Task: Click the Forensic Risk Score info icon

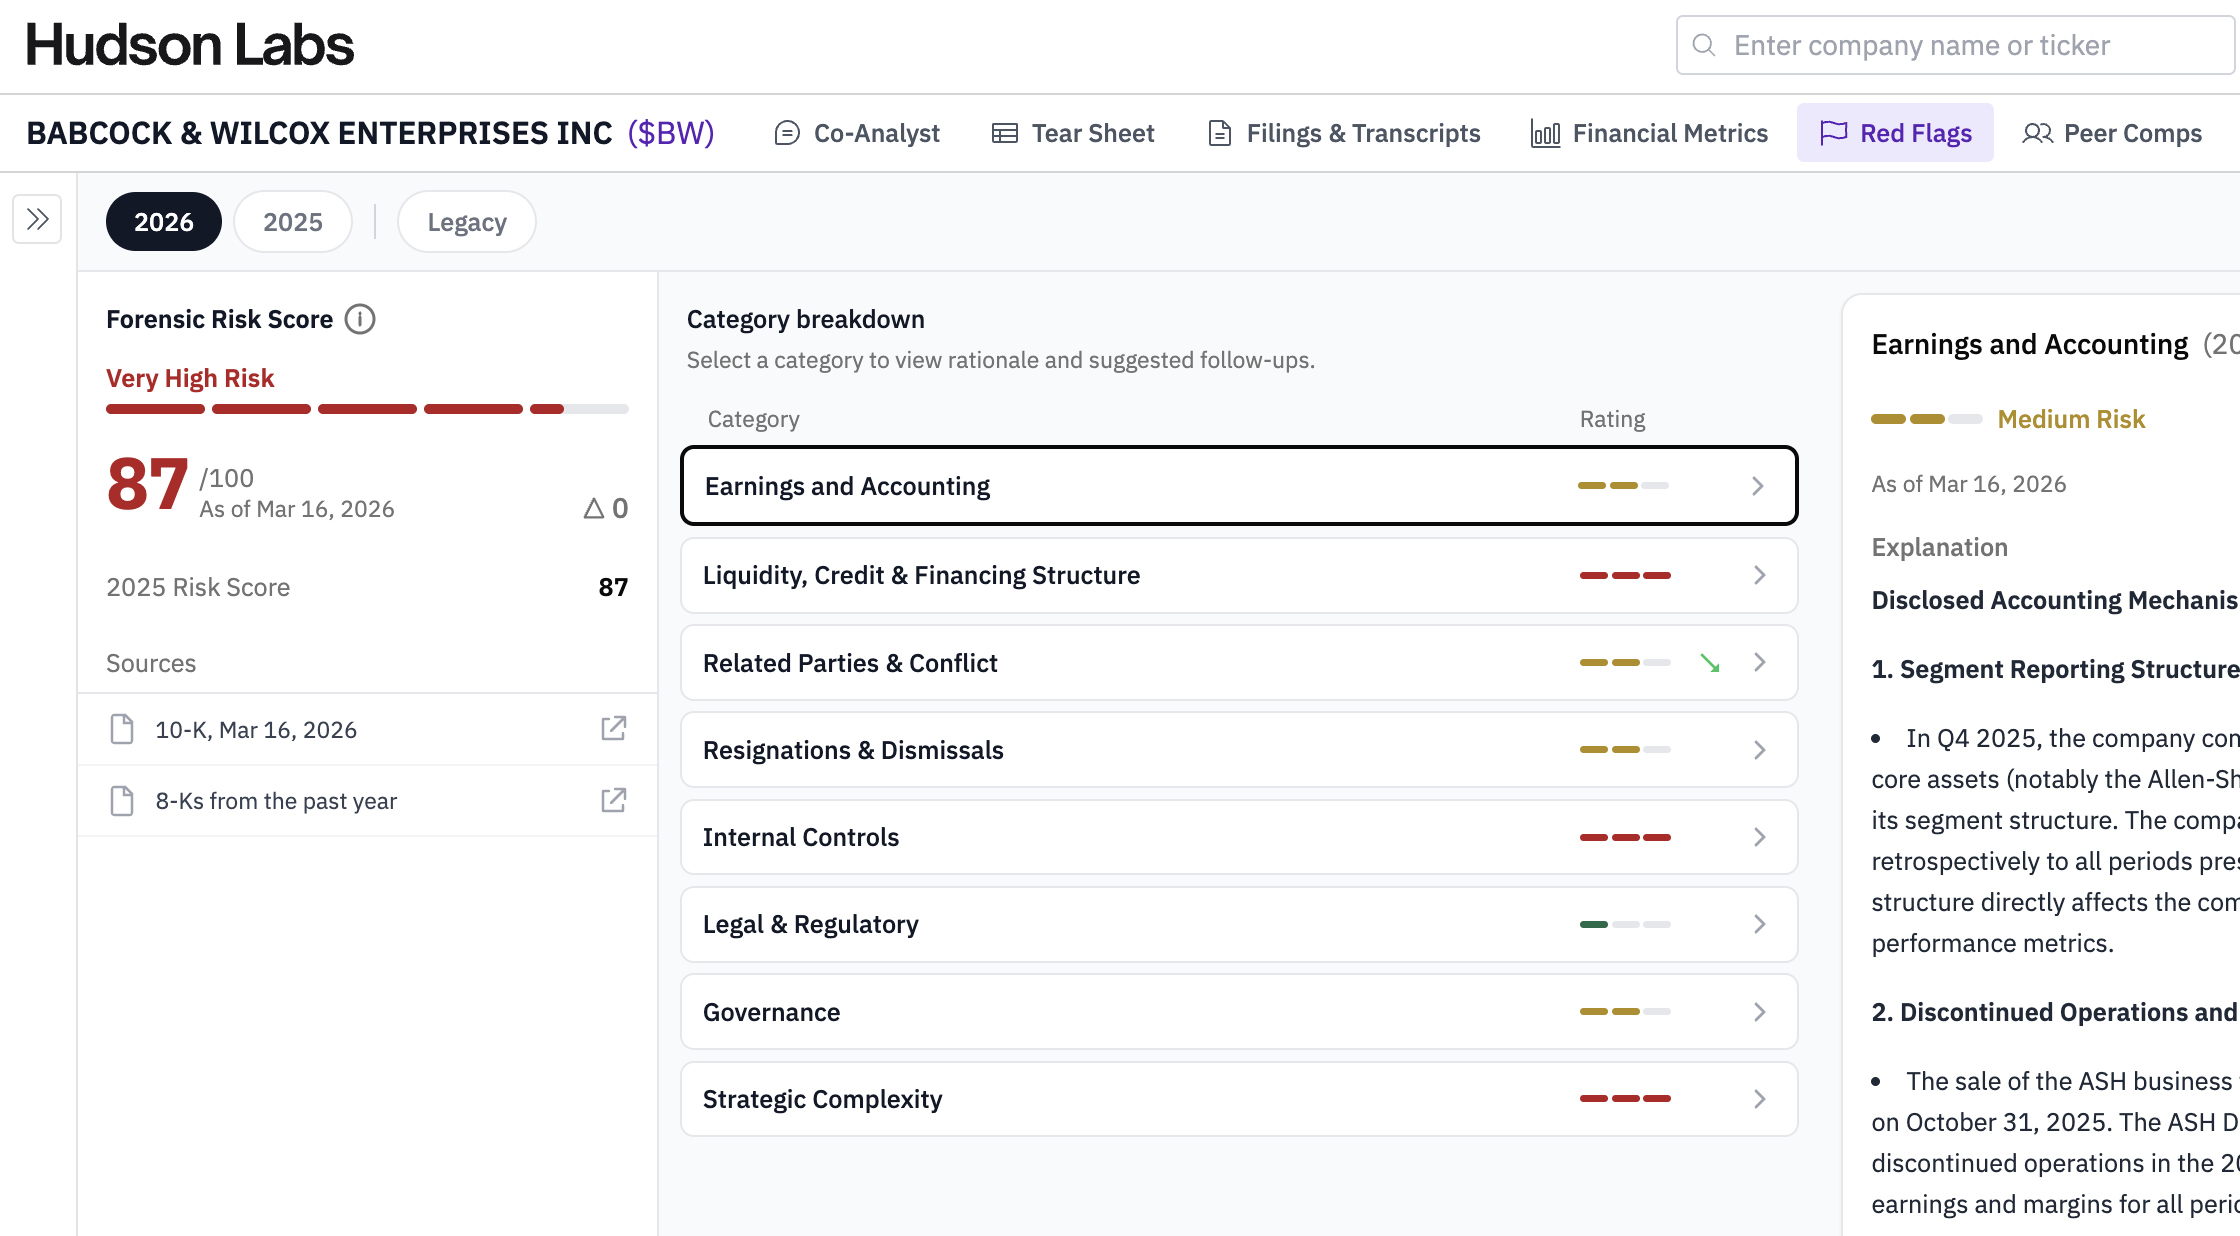Action: point(360,319)
